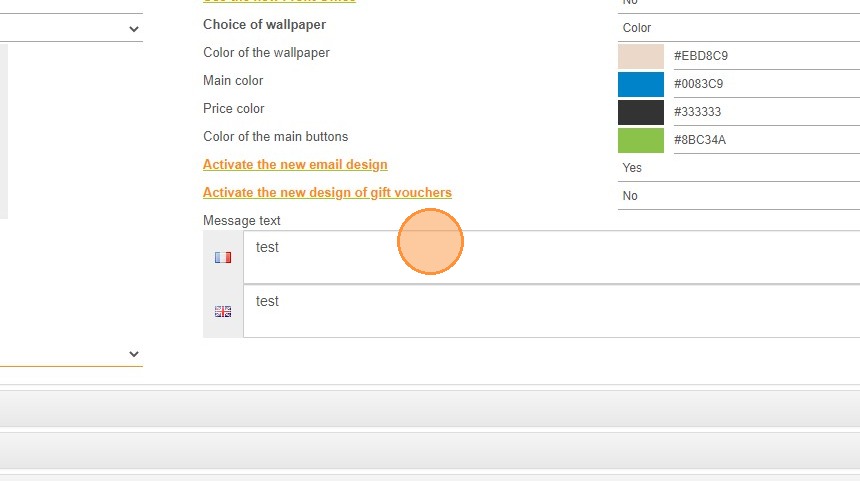The image size is (860, 481).
Task: Focus the English message text area
Action: tap(552, 311)
